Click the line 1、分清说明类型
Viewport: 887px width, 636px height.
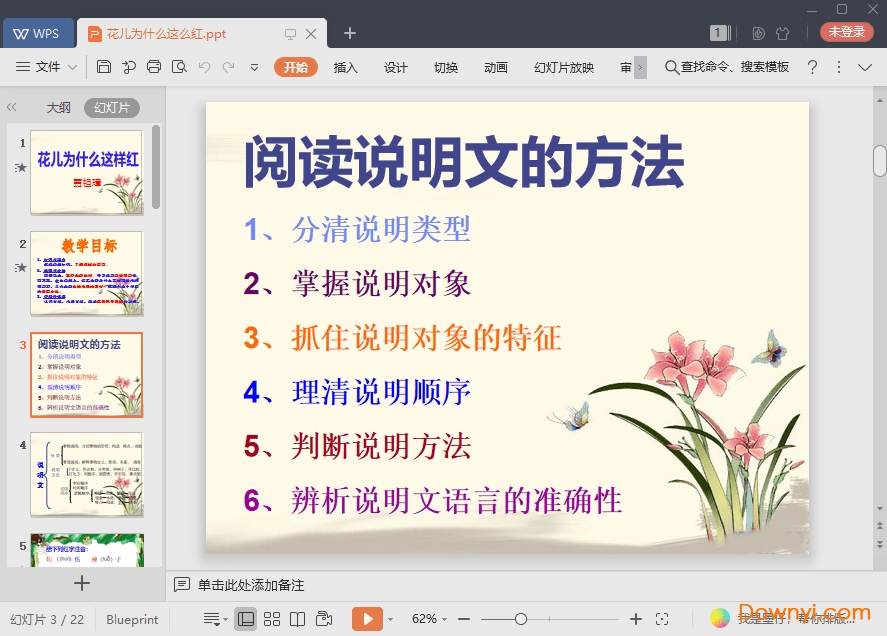coord(357,230)
